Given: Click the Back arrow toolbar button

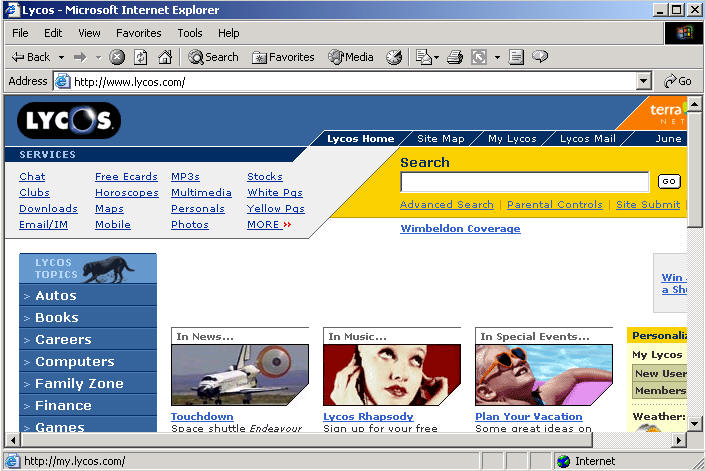Looking at the screenshot, I should [x=30, y=57].
